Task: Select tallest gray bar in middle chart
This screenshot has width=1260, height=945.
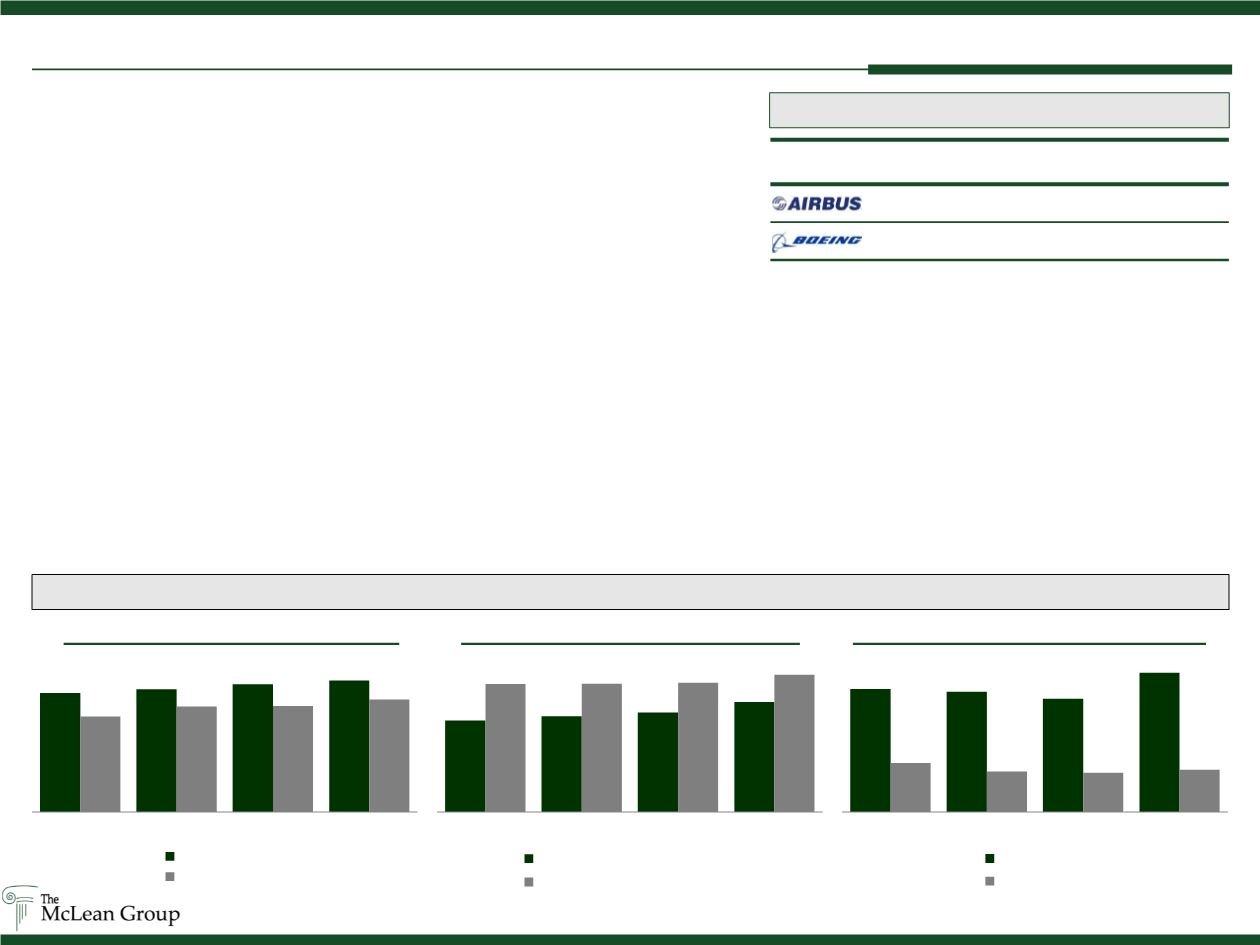Action: 794,743
